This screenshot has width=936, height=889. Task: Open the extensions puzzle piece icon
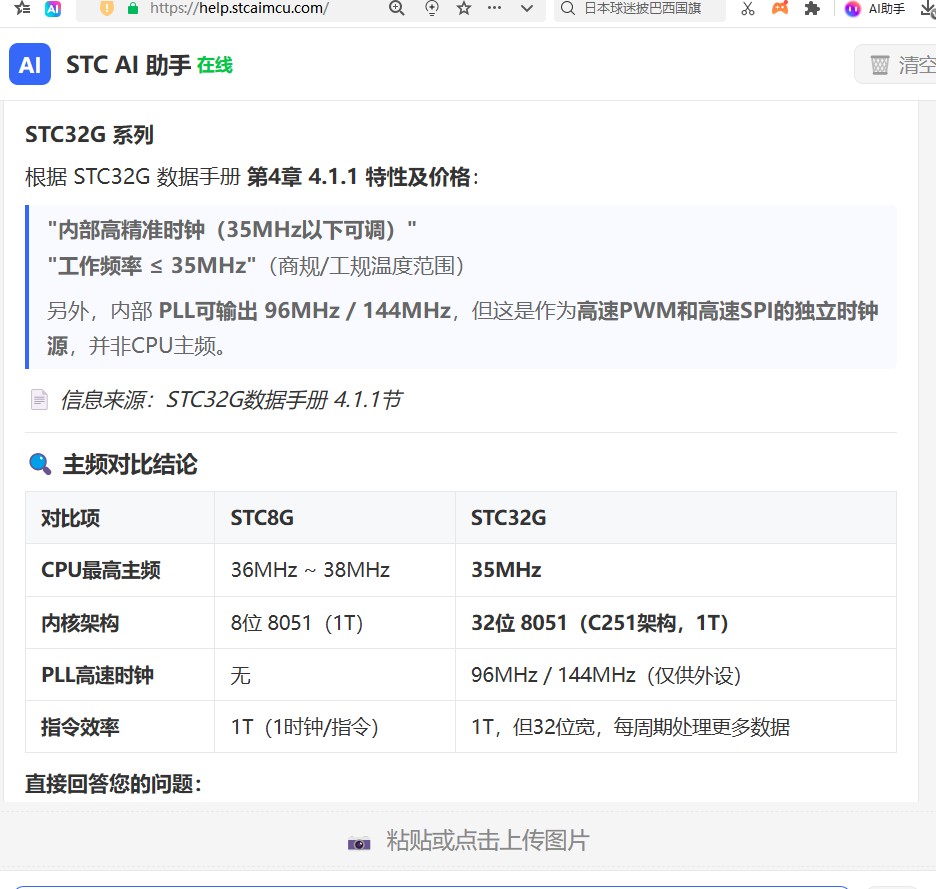tap(812, 8)
